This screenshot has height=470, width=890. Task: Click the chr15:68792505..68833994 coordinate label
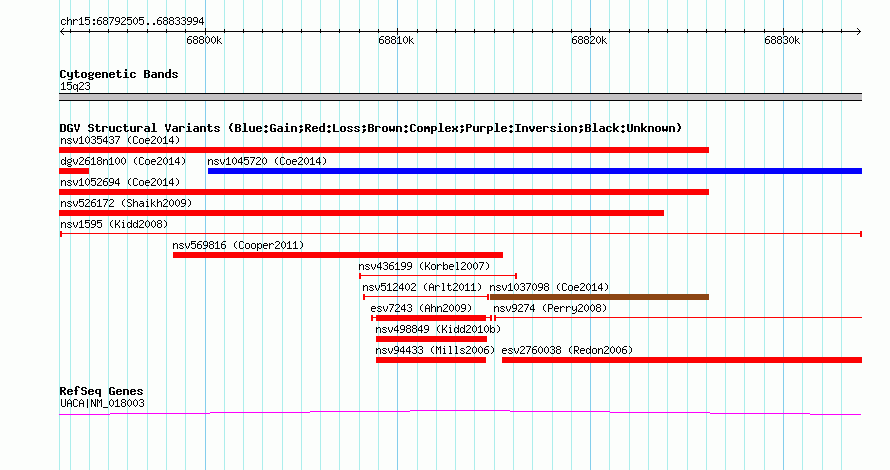pyautogui.click(x=132, y=21)
